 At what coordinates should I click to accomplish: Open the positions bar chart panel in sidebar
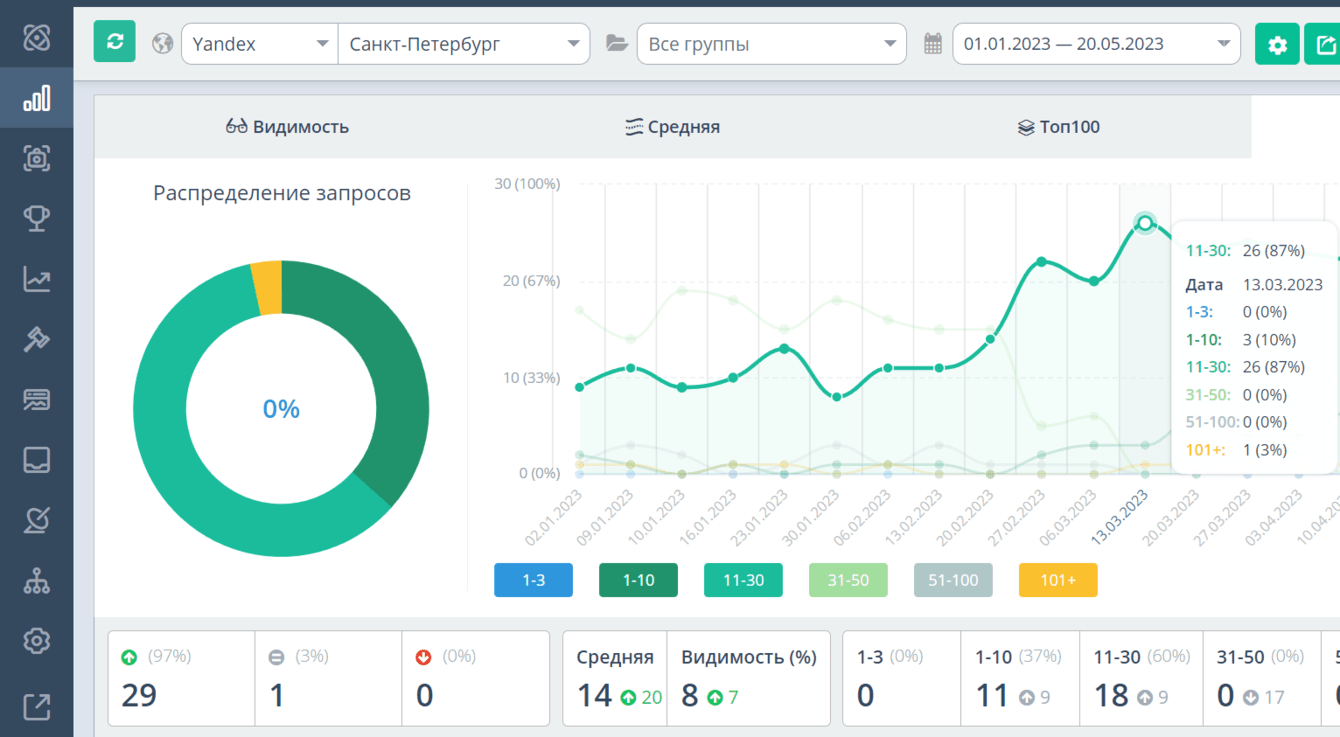[x=37, y=98]
